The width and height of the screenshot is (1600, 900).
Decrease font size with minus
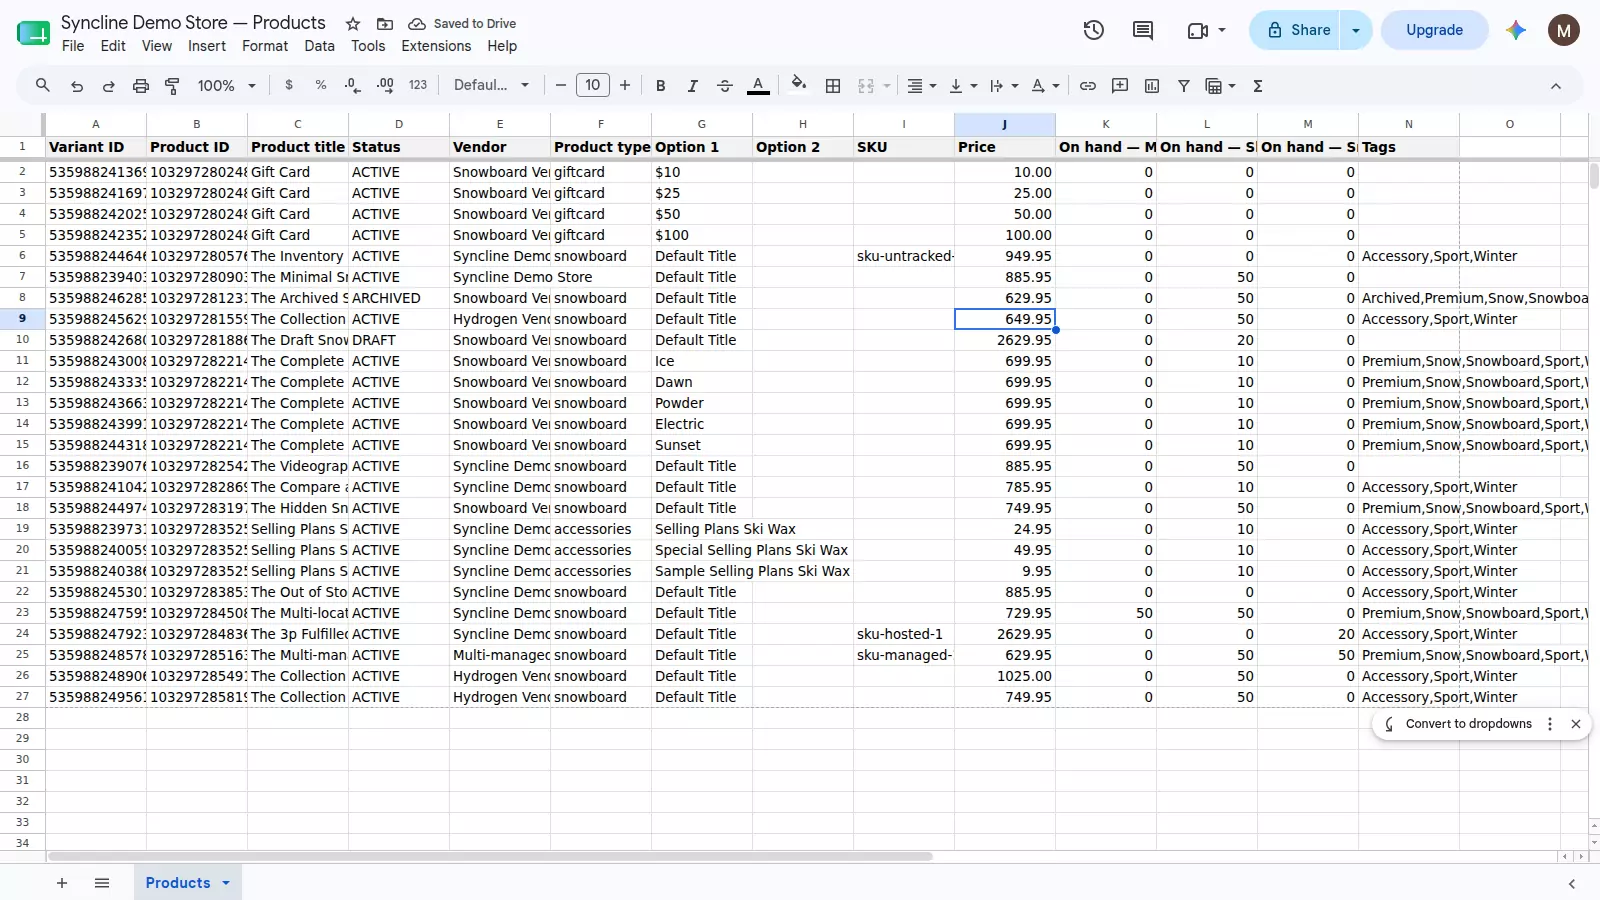click(x=561, y=86)
